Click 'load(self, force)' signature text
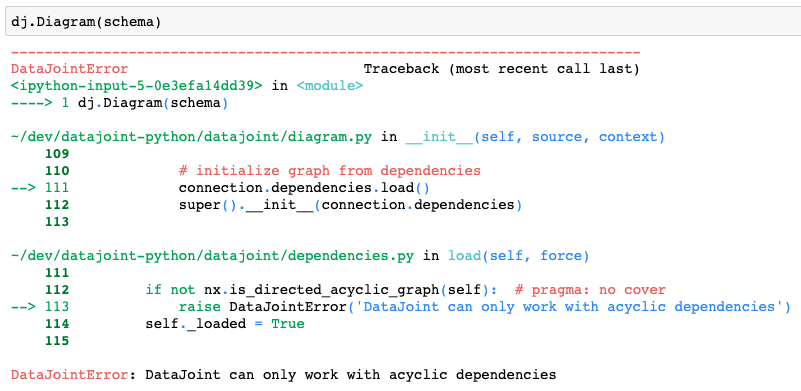Screen dimensions: 801x391 click(519, 256)
